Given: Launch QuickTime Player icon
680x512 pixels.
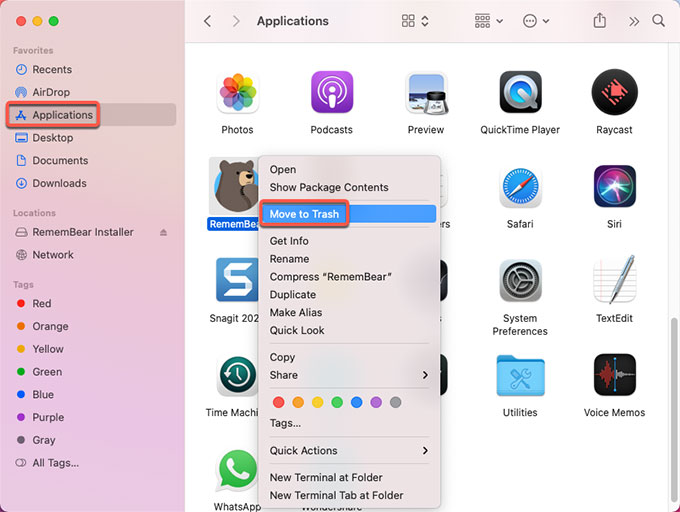Looking at the screenshot, I should tap(520, 93).
